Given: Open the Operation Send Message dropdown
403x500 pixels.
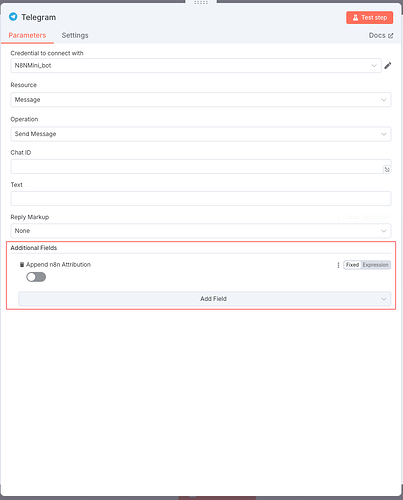Looking at the screenshot, I should point(201,134).
